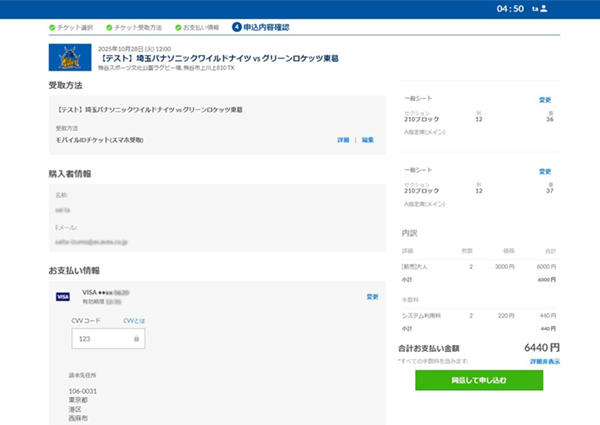
Task: Click 変更 for the seat number 36 ticket
Action: tap(545, 100)
